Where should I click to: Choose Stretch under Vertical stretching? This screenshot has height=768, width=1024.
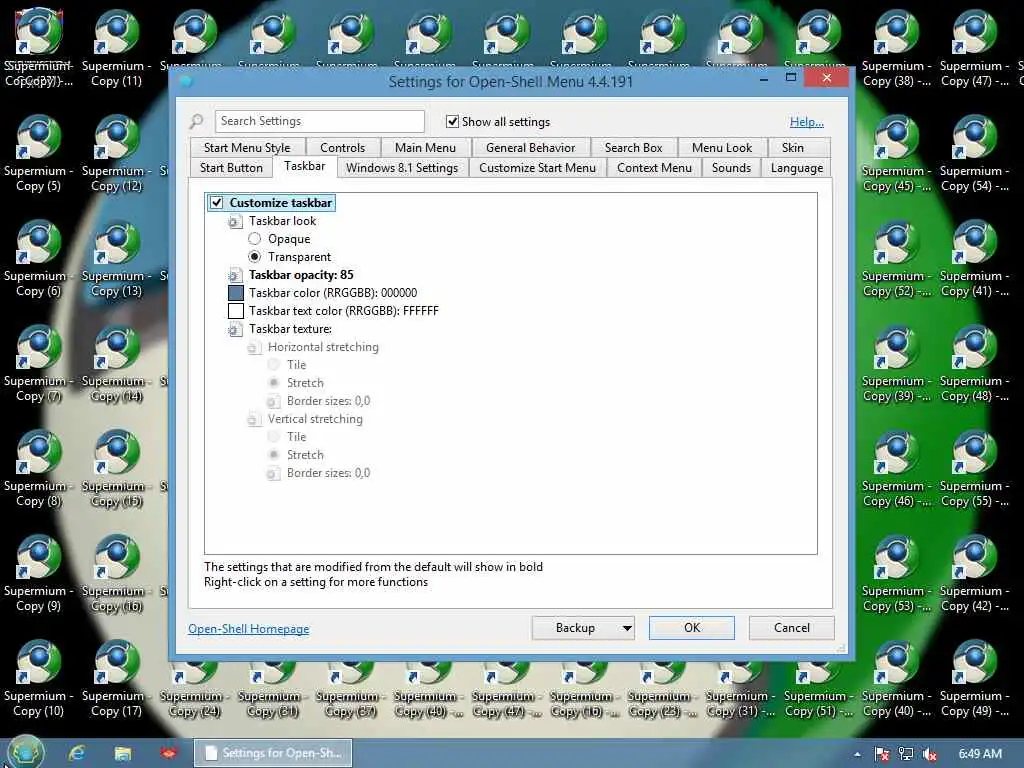pos(274,455)
